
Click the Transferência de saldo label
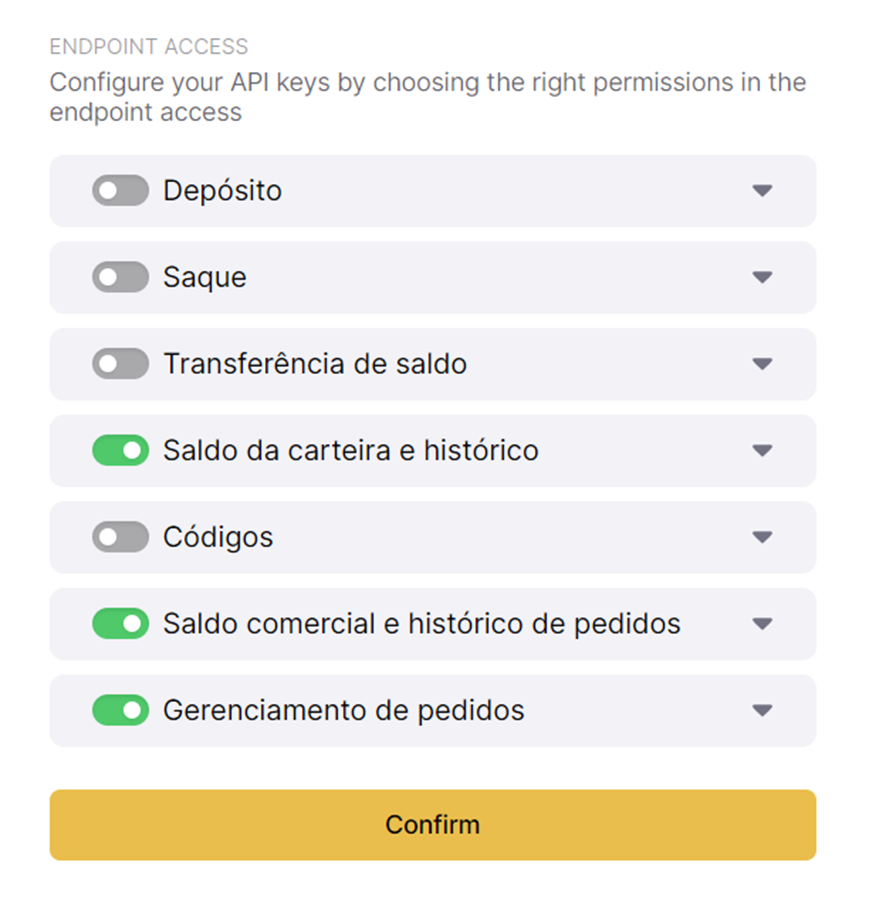pos(315,364)
